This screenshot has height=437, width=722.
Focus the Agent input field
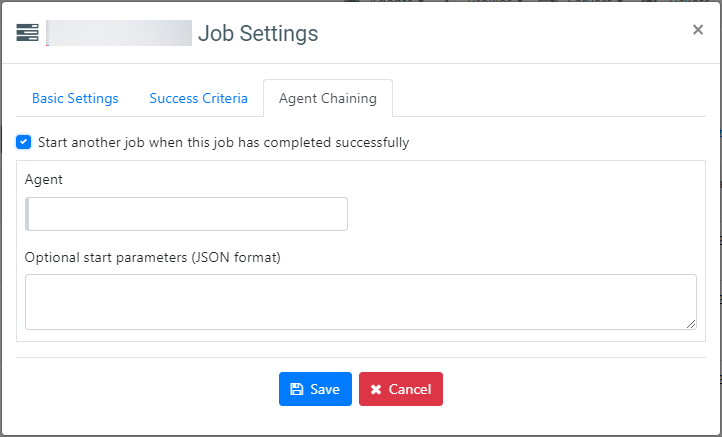pos(186,214)
